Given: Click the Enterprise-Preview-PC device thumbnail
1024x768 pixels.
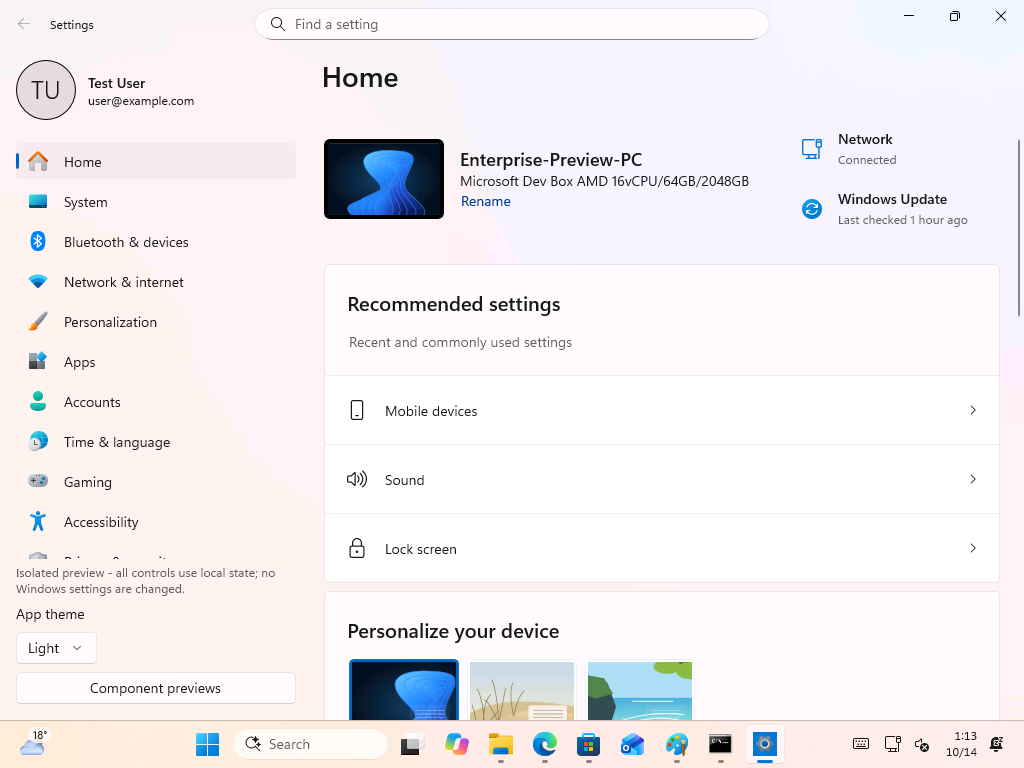Looking at the screenshot, I should 384,179.
